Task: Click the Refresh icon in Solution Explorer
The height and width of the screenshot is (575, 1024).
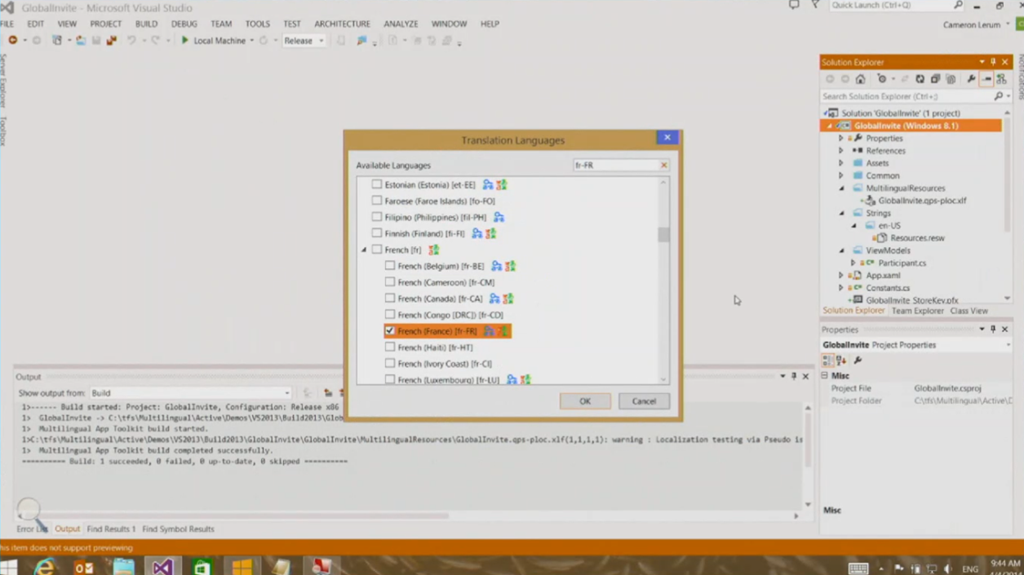Action: (x=920, y=79)
